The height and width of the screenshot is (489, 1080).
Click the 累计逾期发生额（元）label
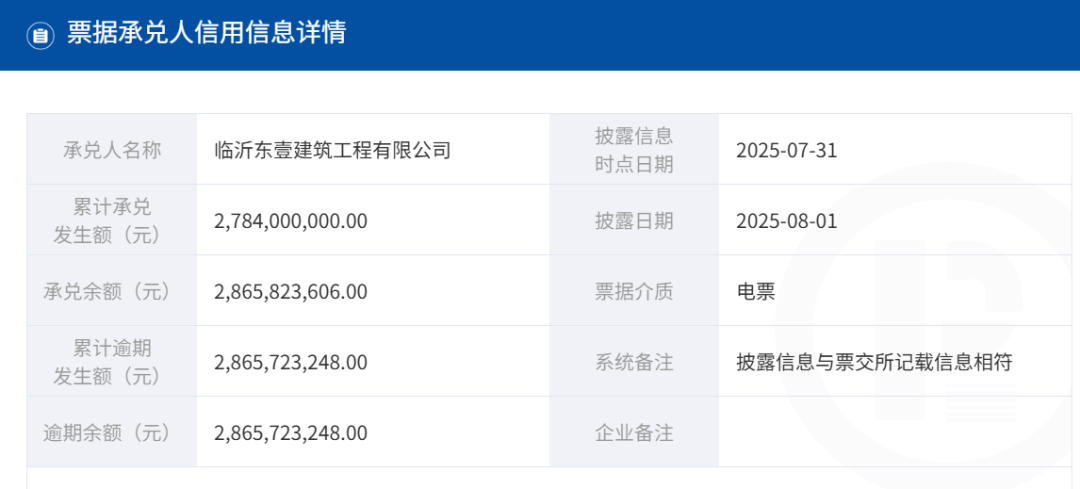(112, 362)
